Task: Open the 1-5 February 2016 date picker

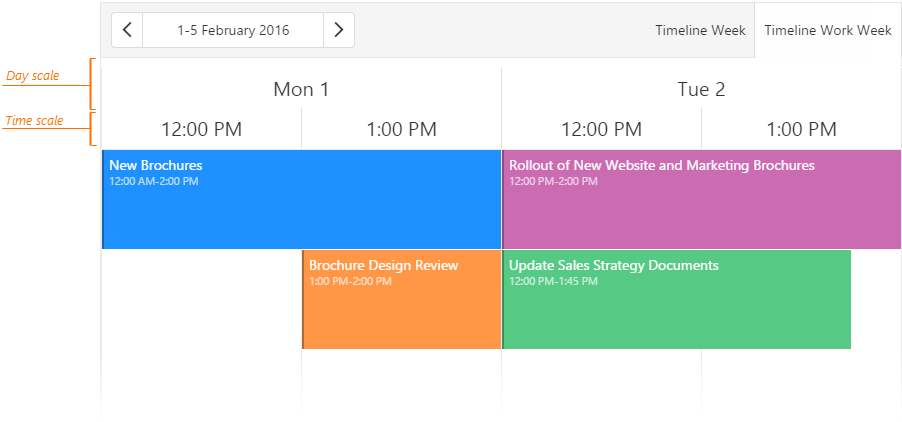Action: coord(233,30)
